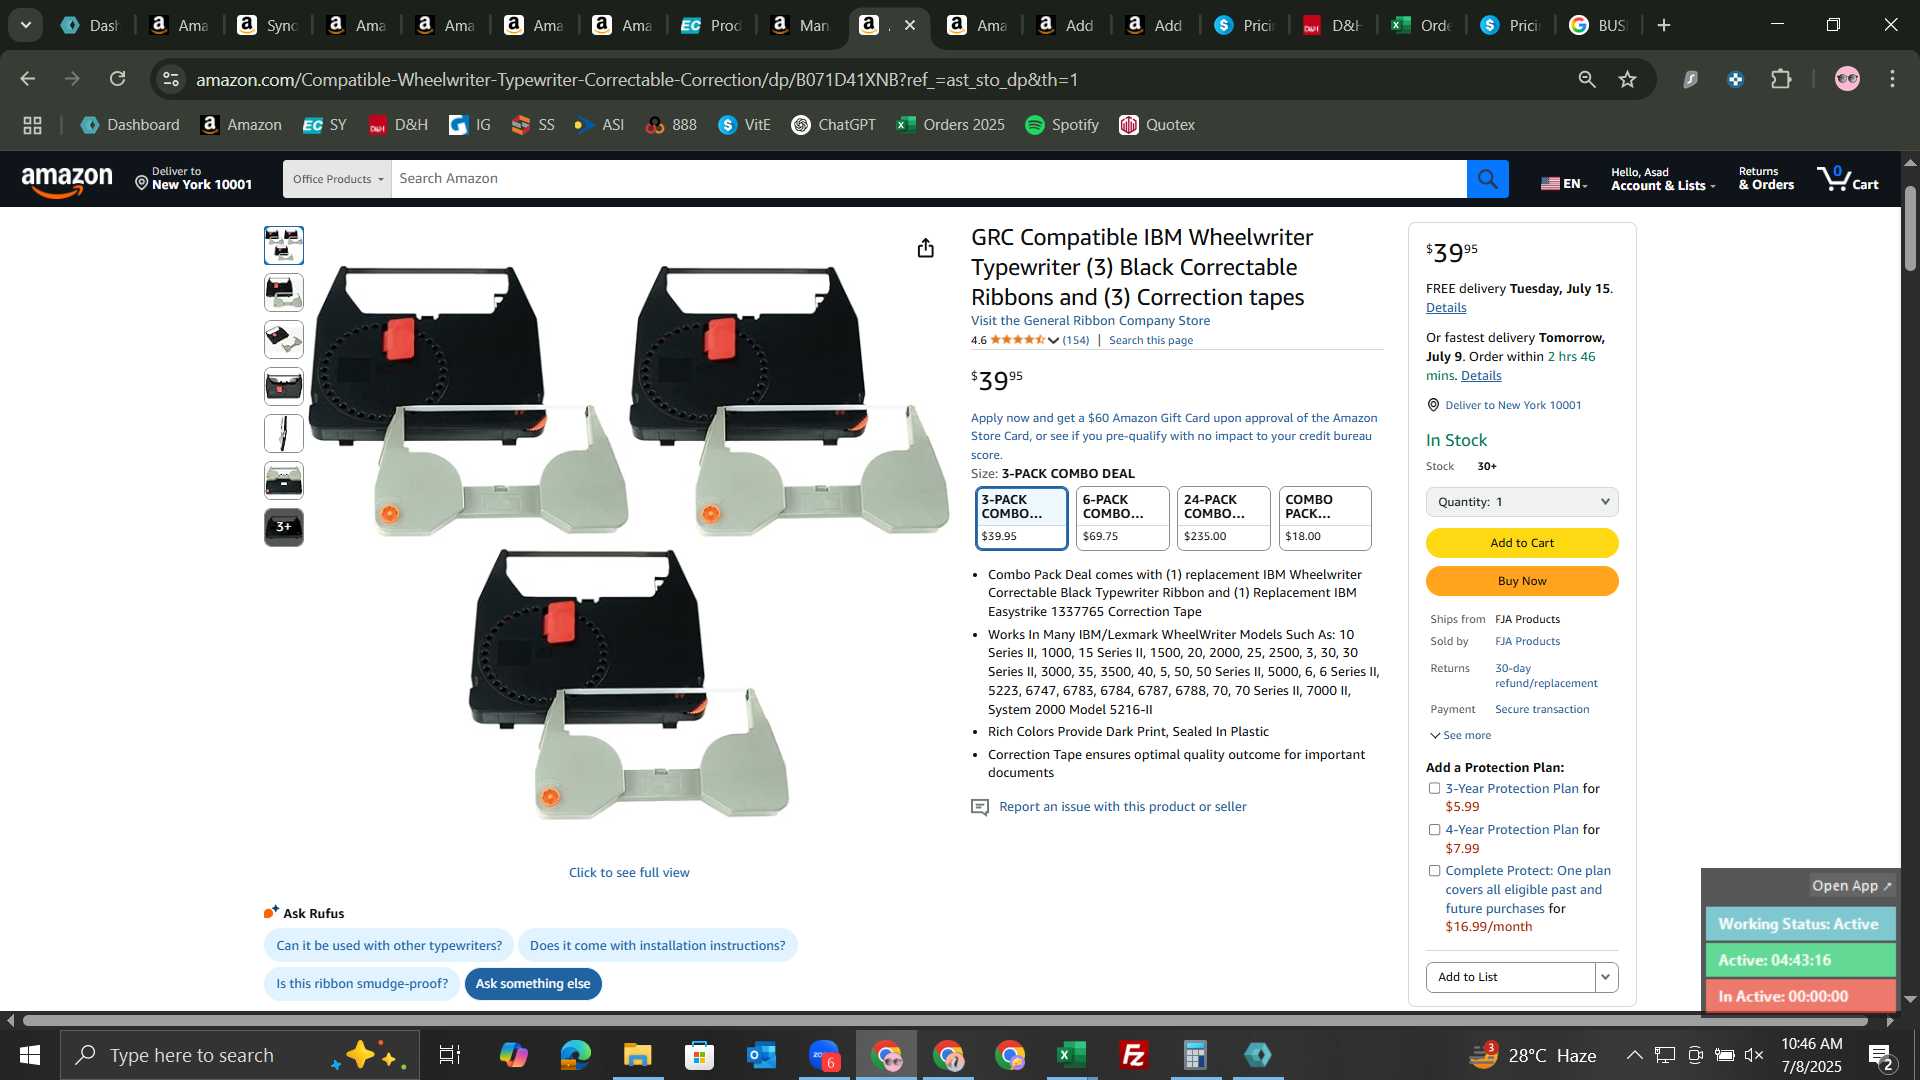Launch File Explorer from the taskbar
This screenshot has height=1080, width=1920.
pos(637,1055)
